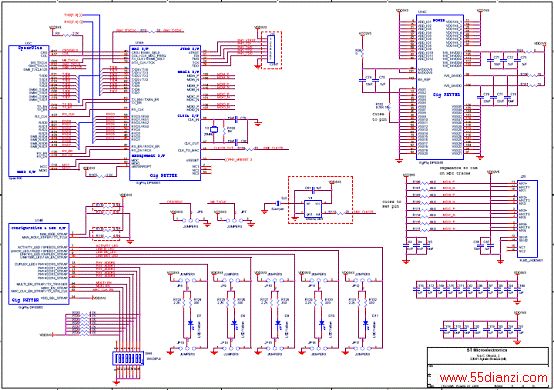Viewport: 554px width, 390px height.
Task: Click the rightmost LED diode symbol D11
Action: tap(366, 323)
